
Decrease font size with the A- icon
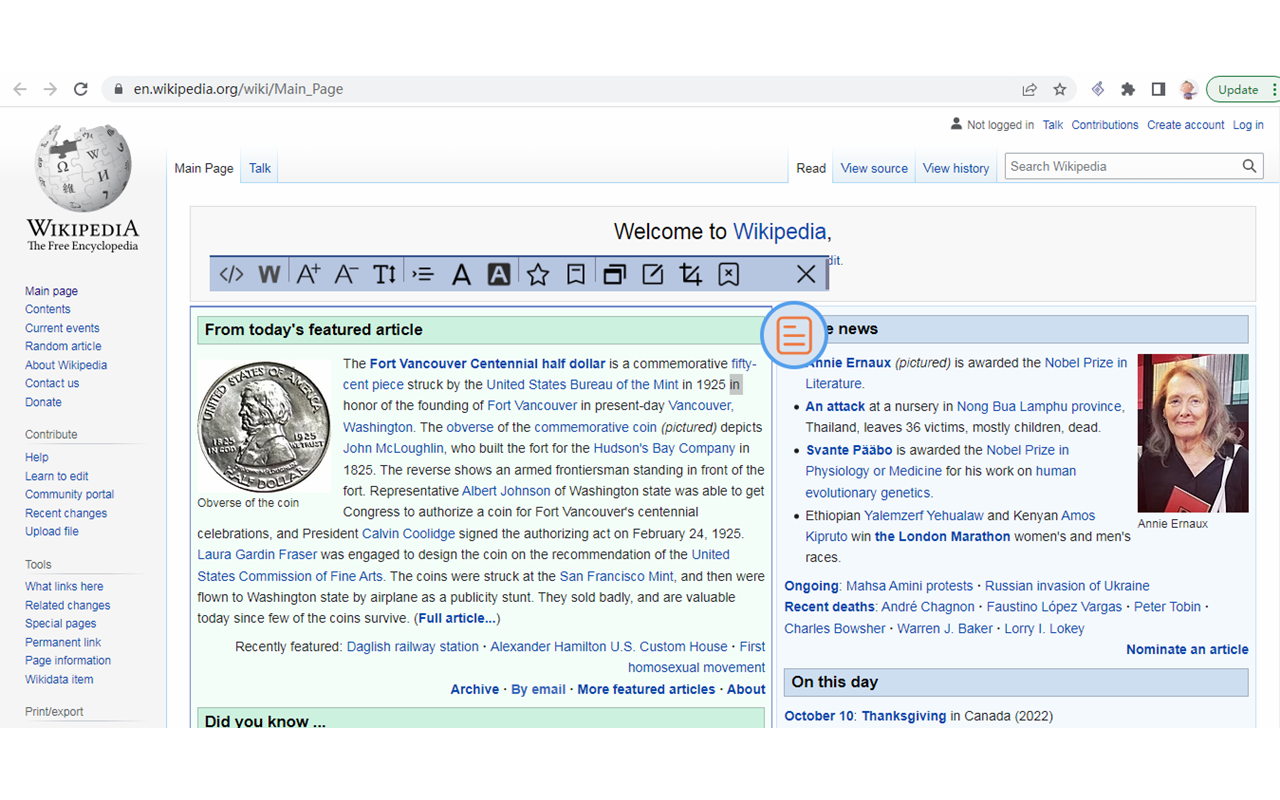(x=346, y=274)
